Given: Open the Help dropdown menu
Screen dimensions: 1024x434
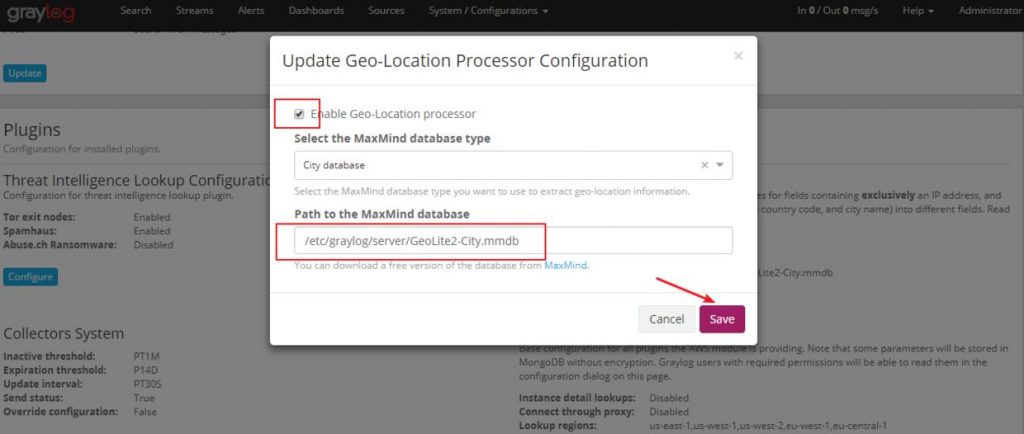Looking at the screenshot, I should point(918,10).
